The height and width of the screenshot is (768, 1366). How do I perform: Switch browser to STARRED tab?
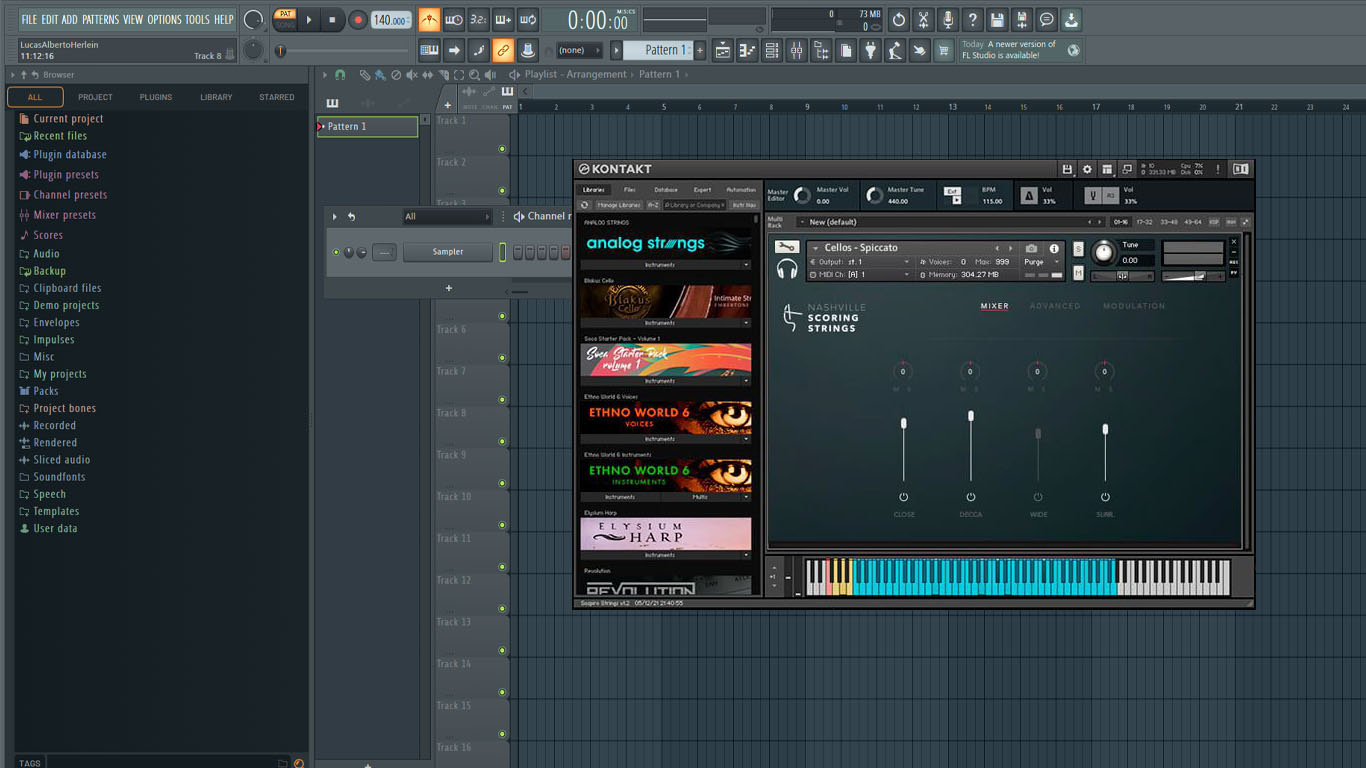point(277,97)
